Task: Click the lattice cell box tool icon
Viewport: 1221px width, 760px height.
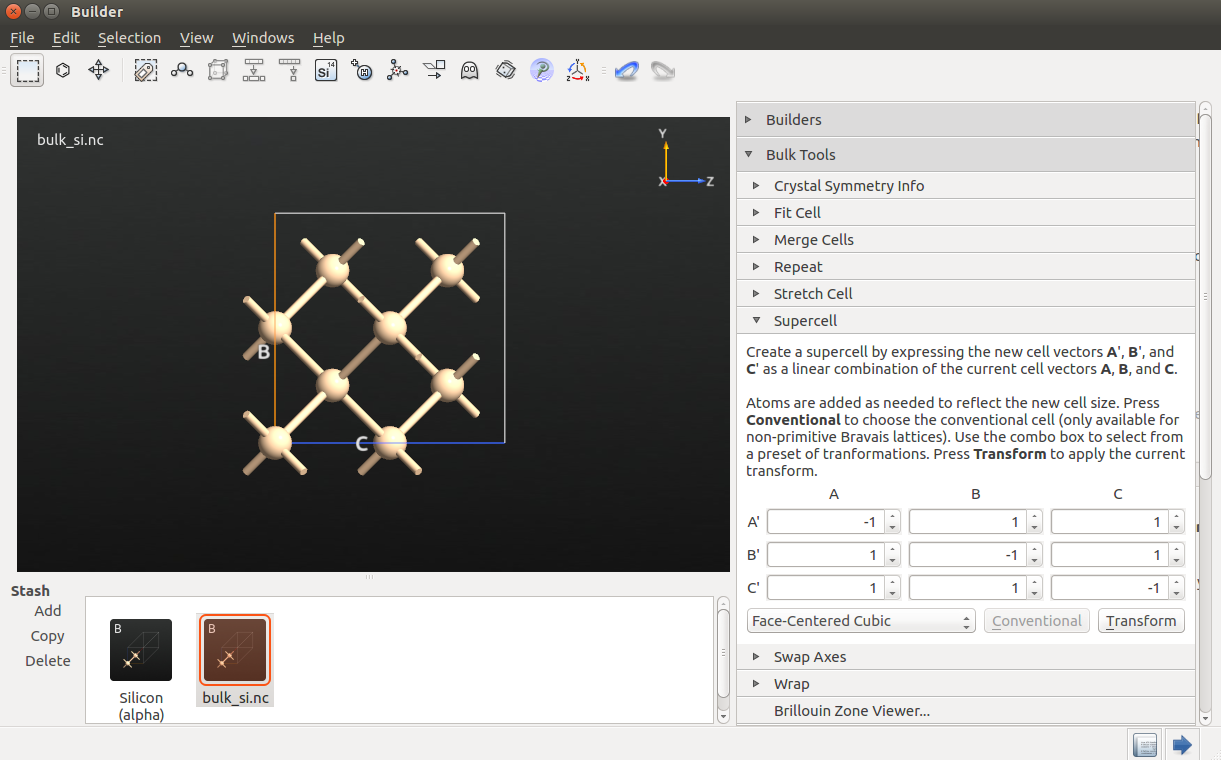Action: [218, 71]
